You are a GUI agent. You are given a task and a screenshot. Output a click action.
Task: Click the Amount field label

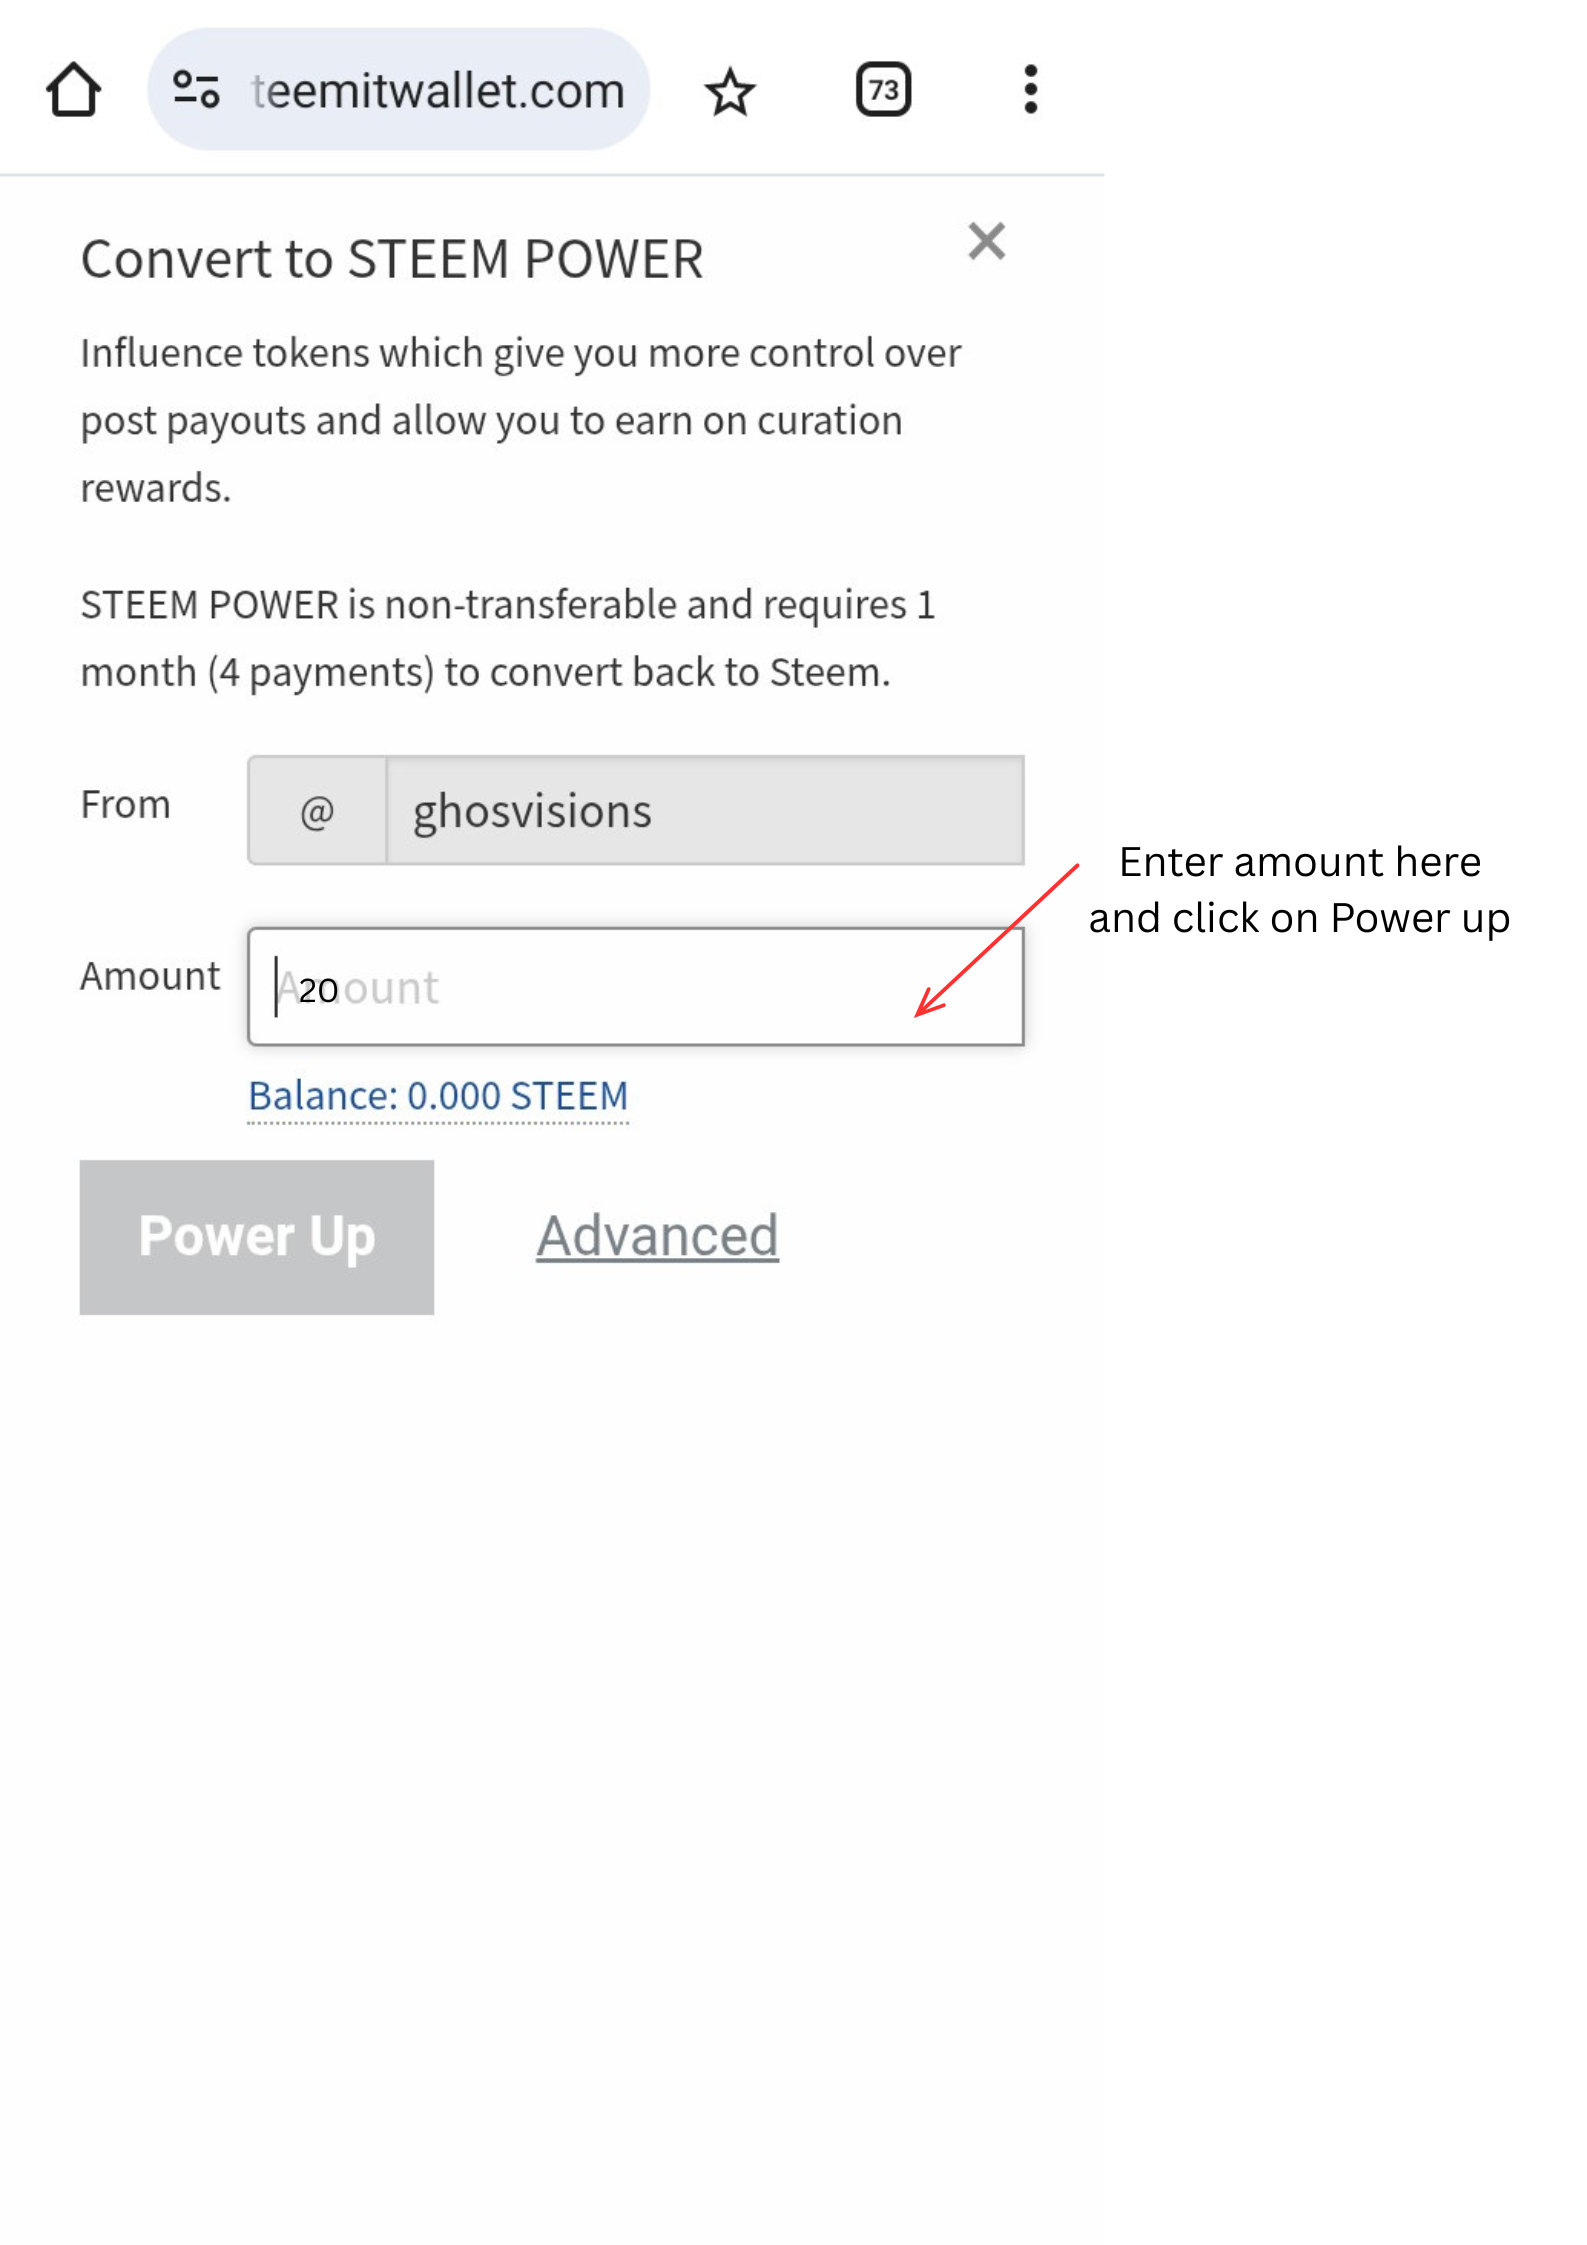pyautogui.click(x=150, y=976)
